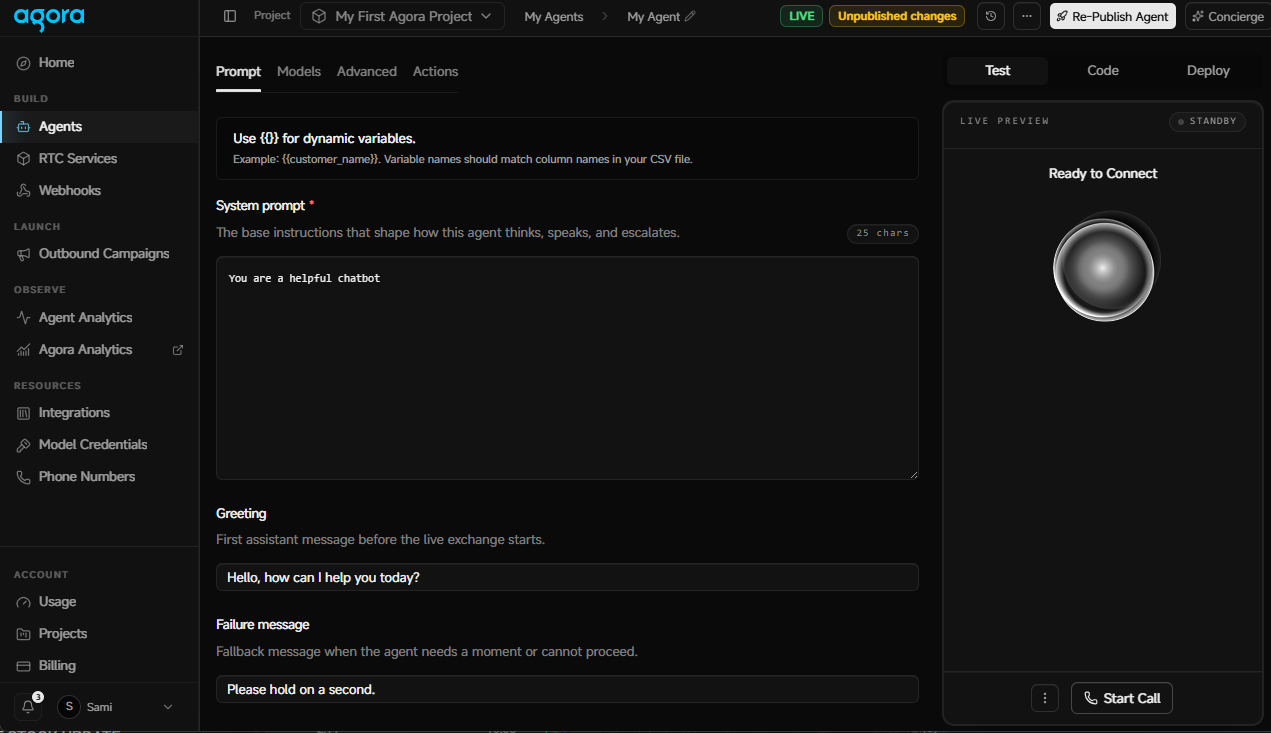Open Billing page
The image size is (1271, 733).
click(57, 665)
